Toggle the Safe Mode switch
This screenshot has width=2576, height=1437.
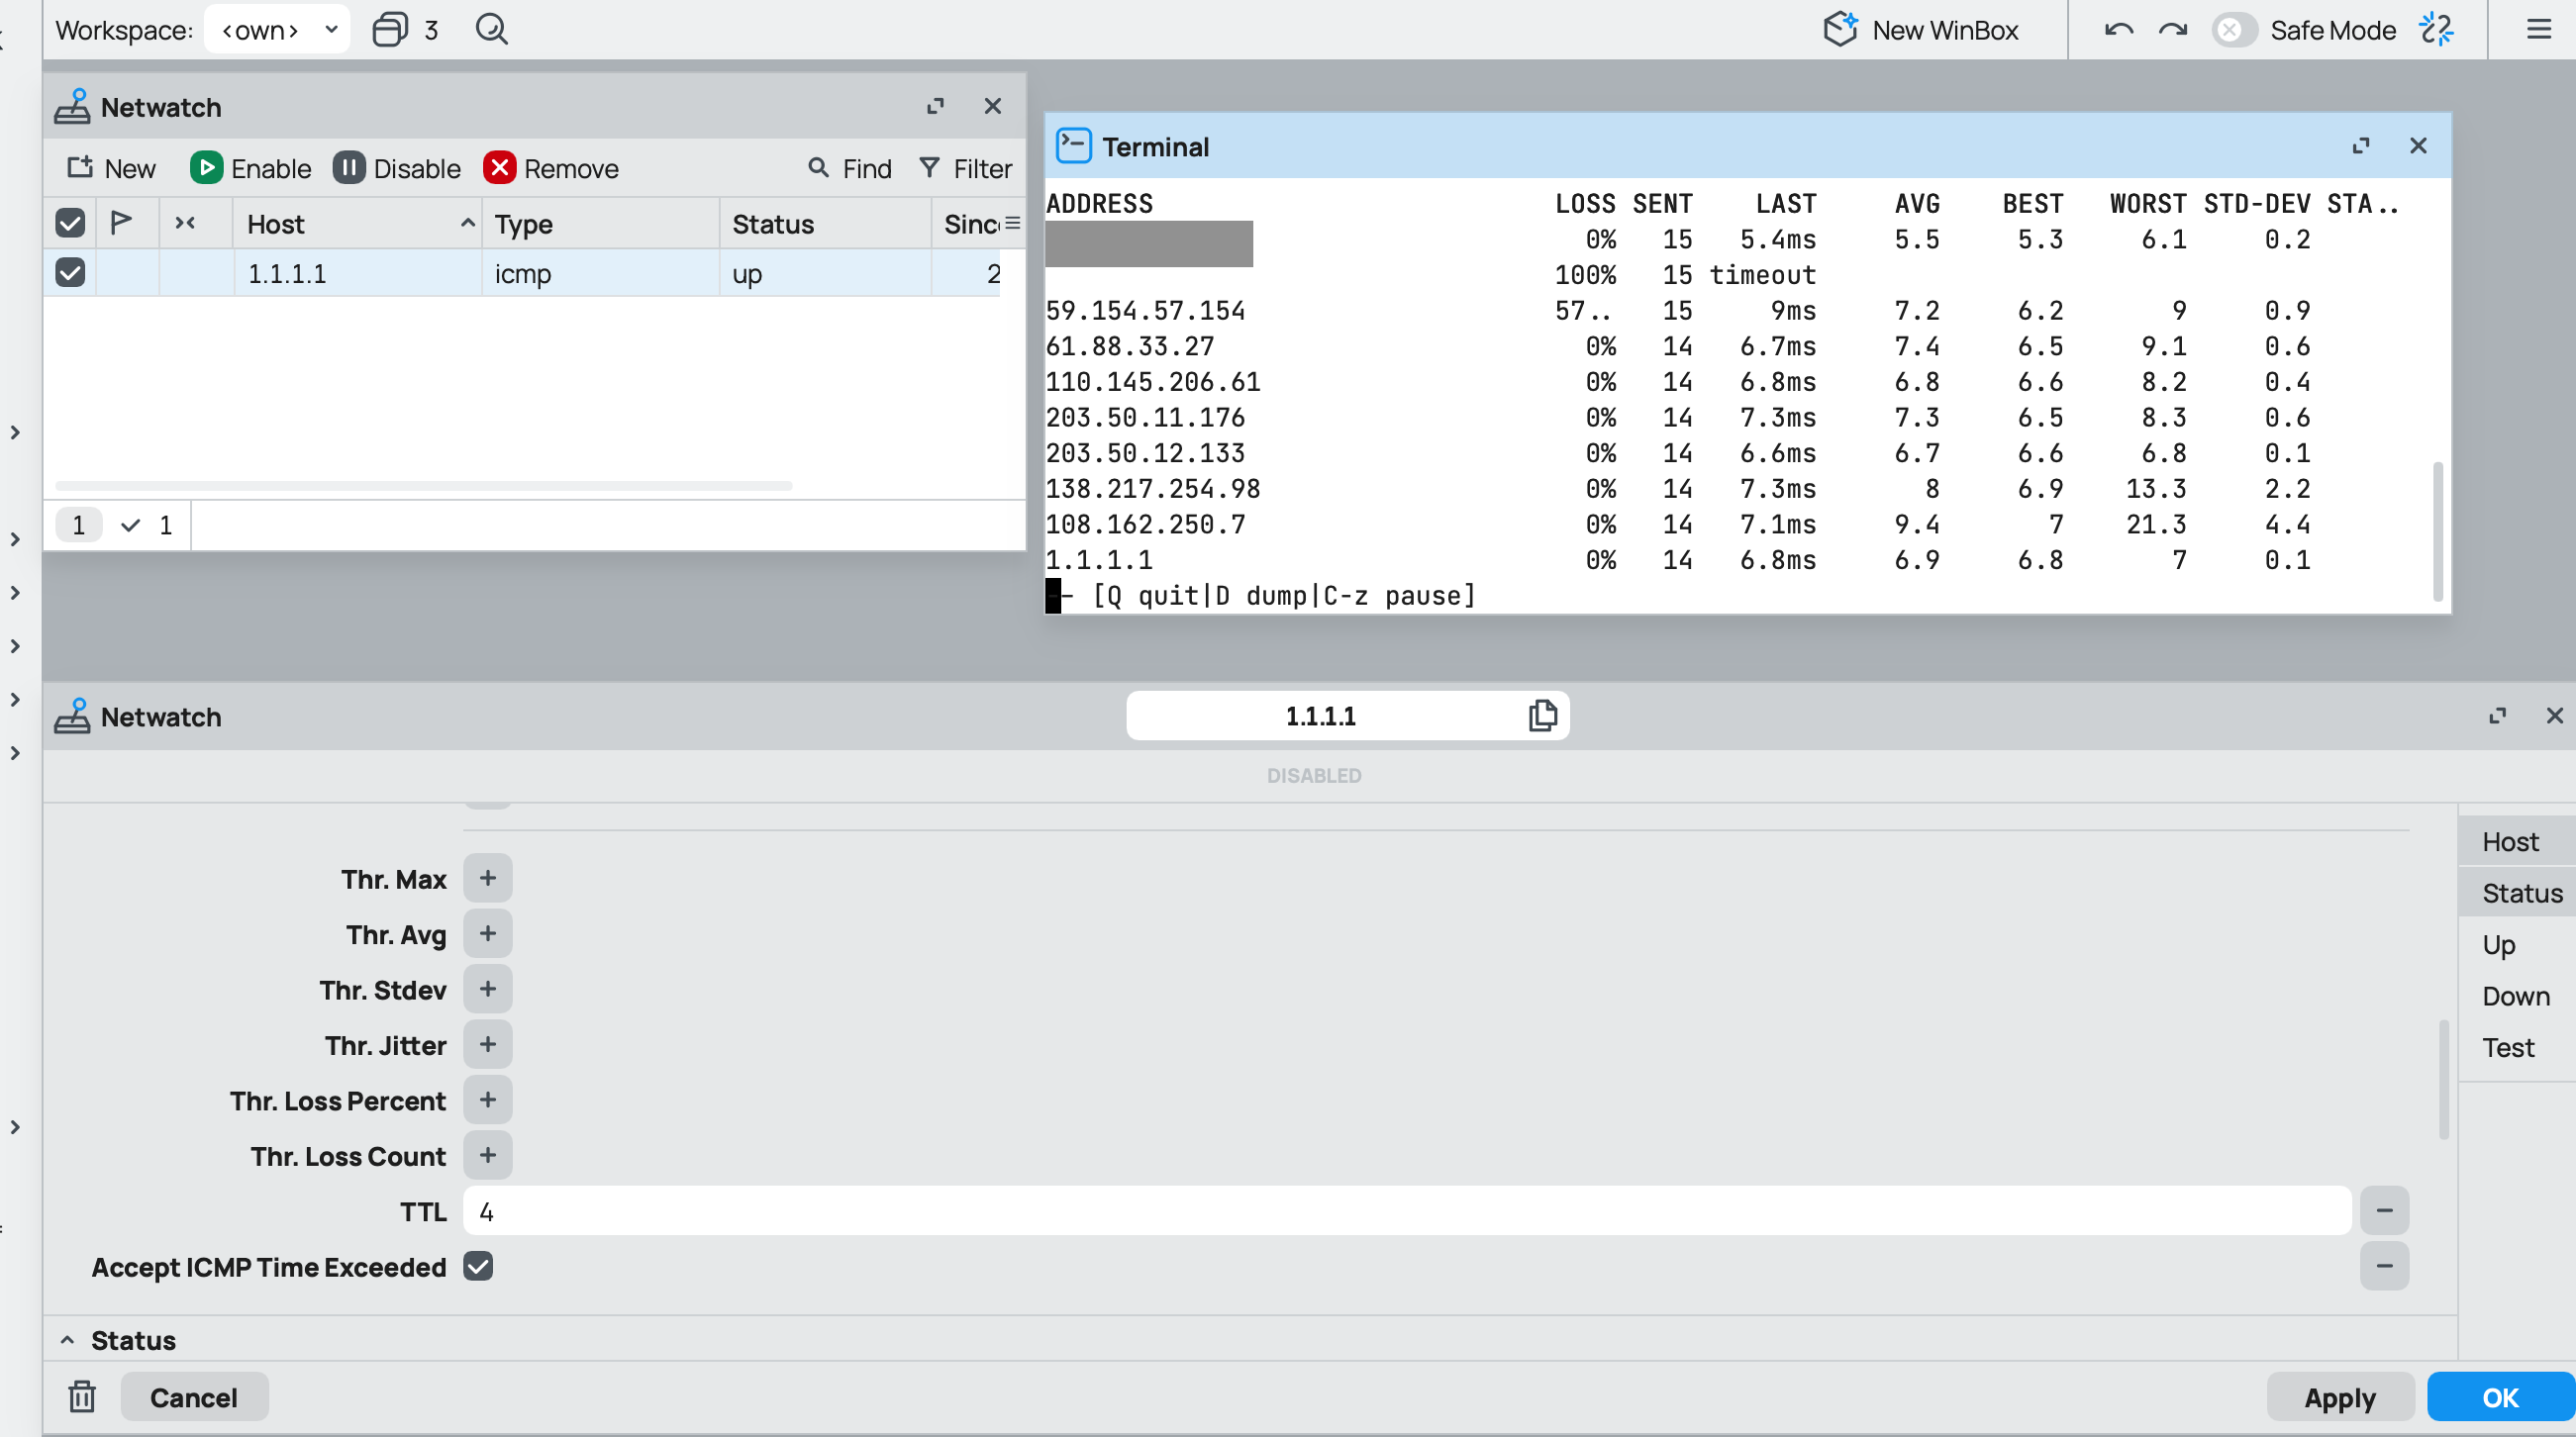pos(2233,30)
